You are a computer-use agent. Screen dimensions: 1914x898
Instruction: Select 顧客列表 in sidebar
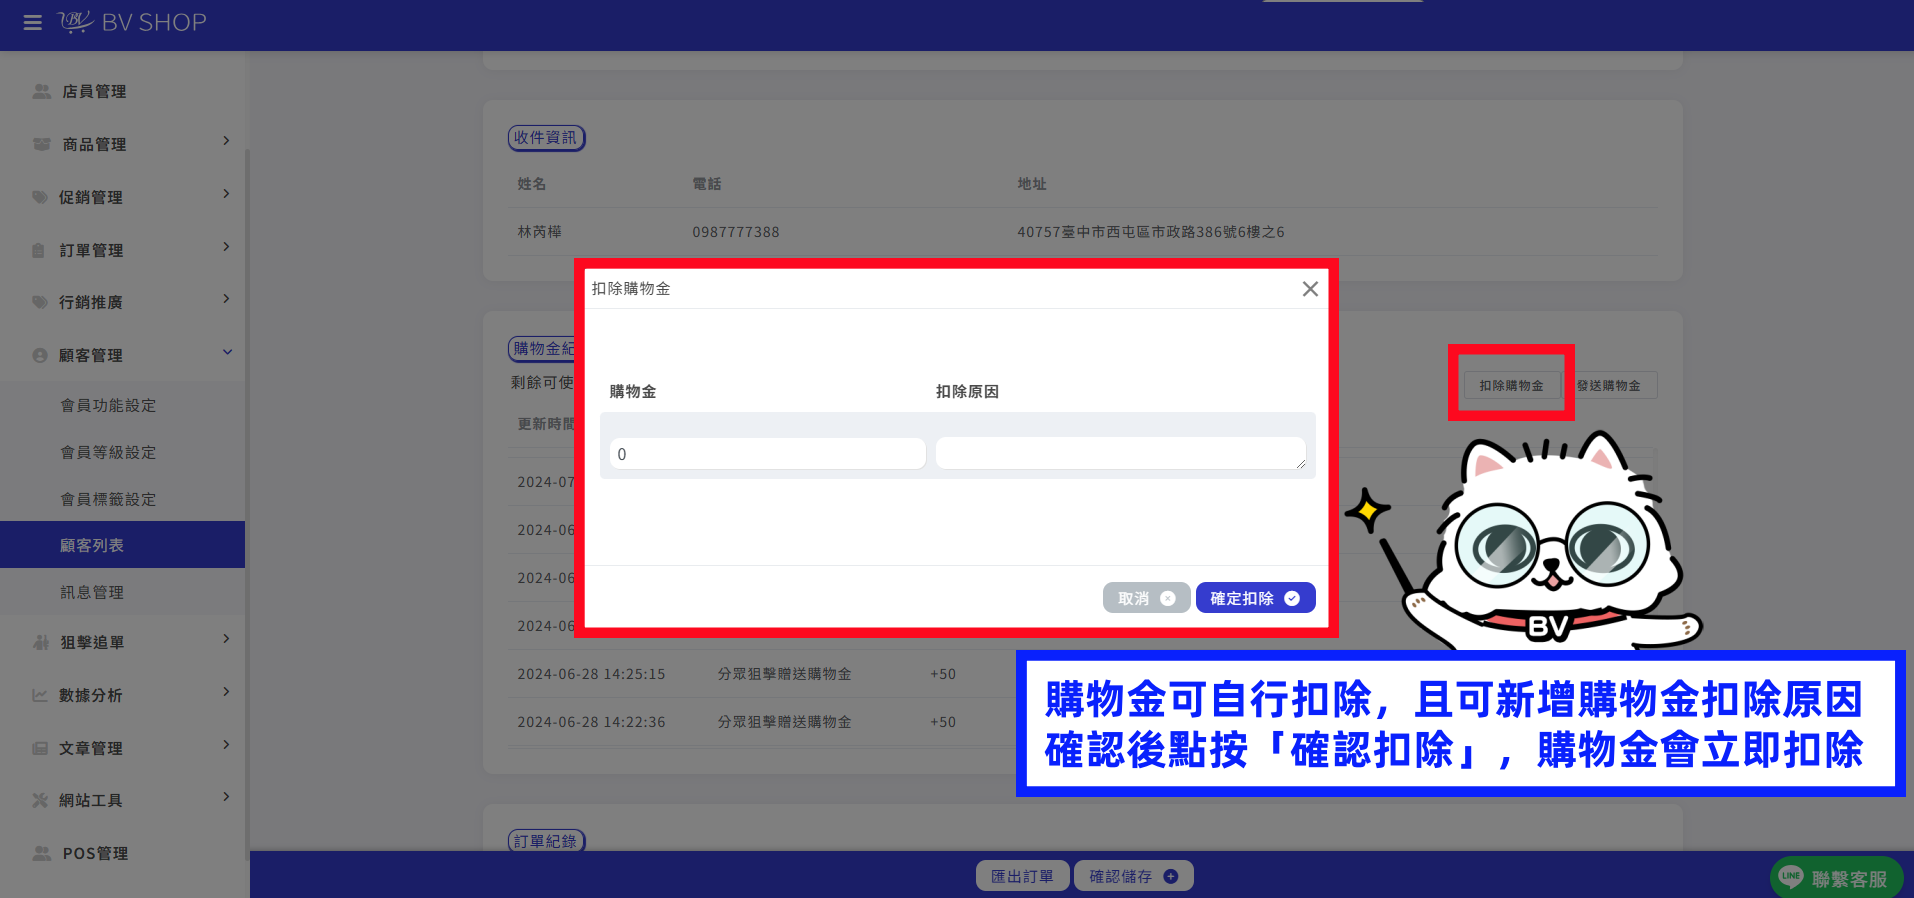(122, 545)
